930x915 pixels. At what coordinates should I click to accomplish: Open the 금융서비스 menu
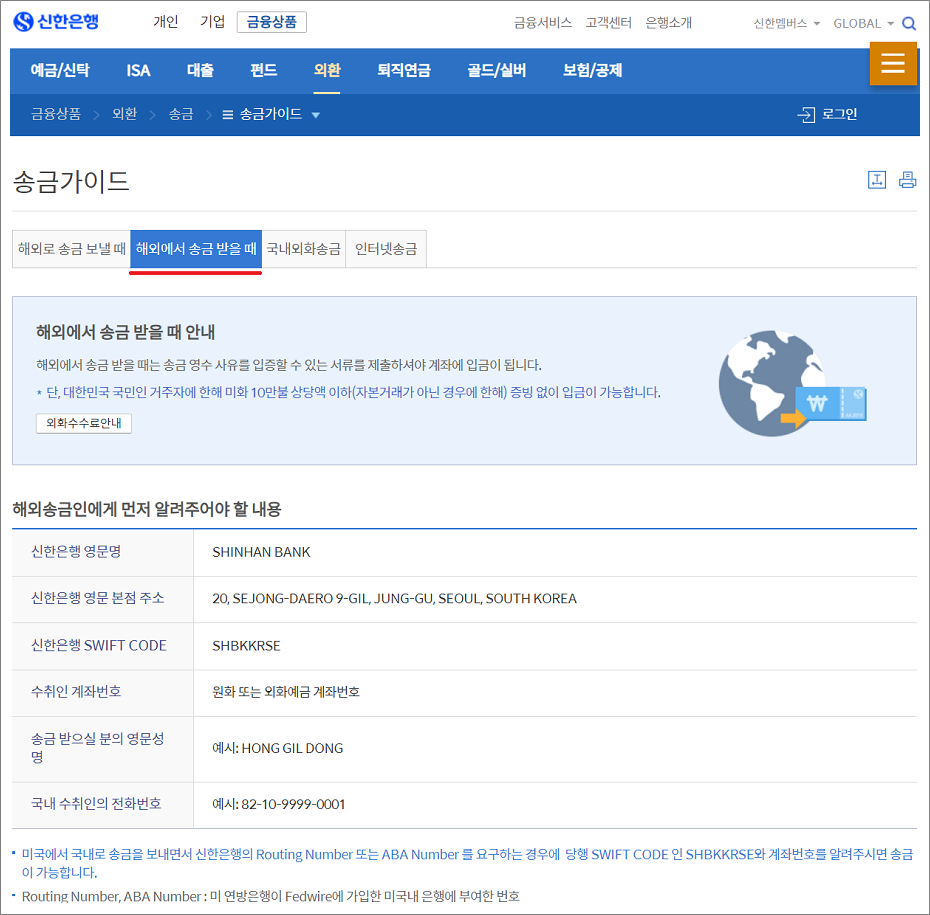point(543,23)
